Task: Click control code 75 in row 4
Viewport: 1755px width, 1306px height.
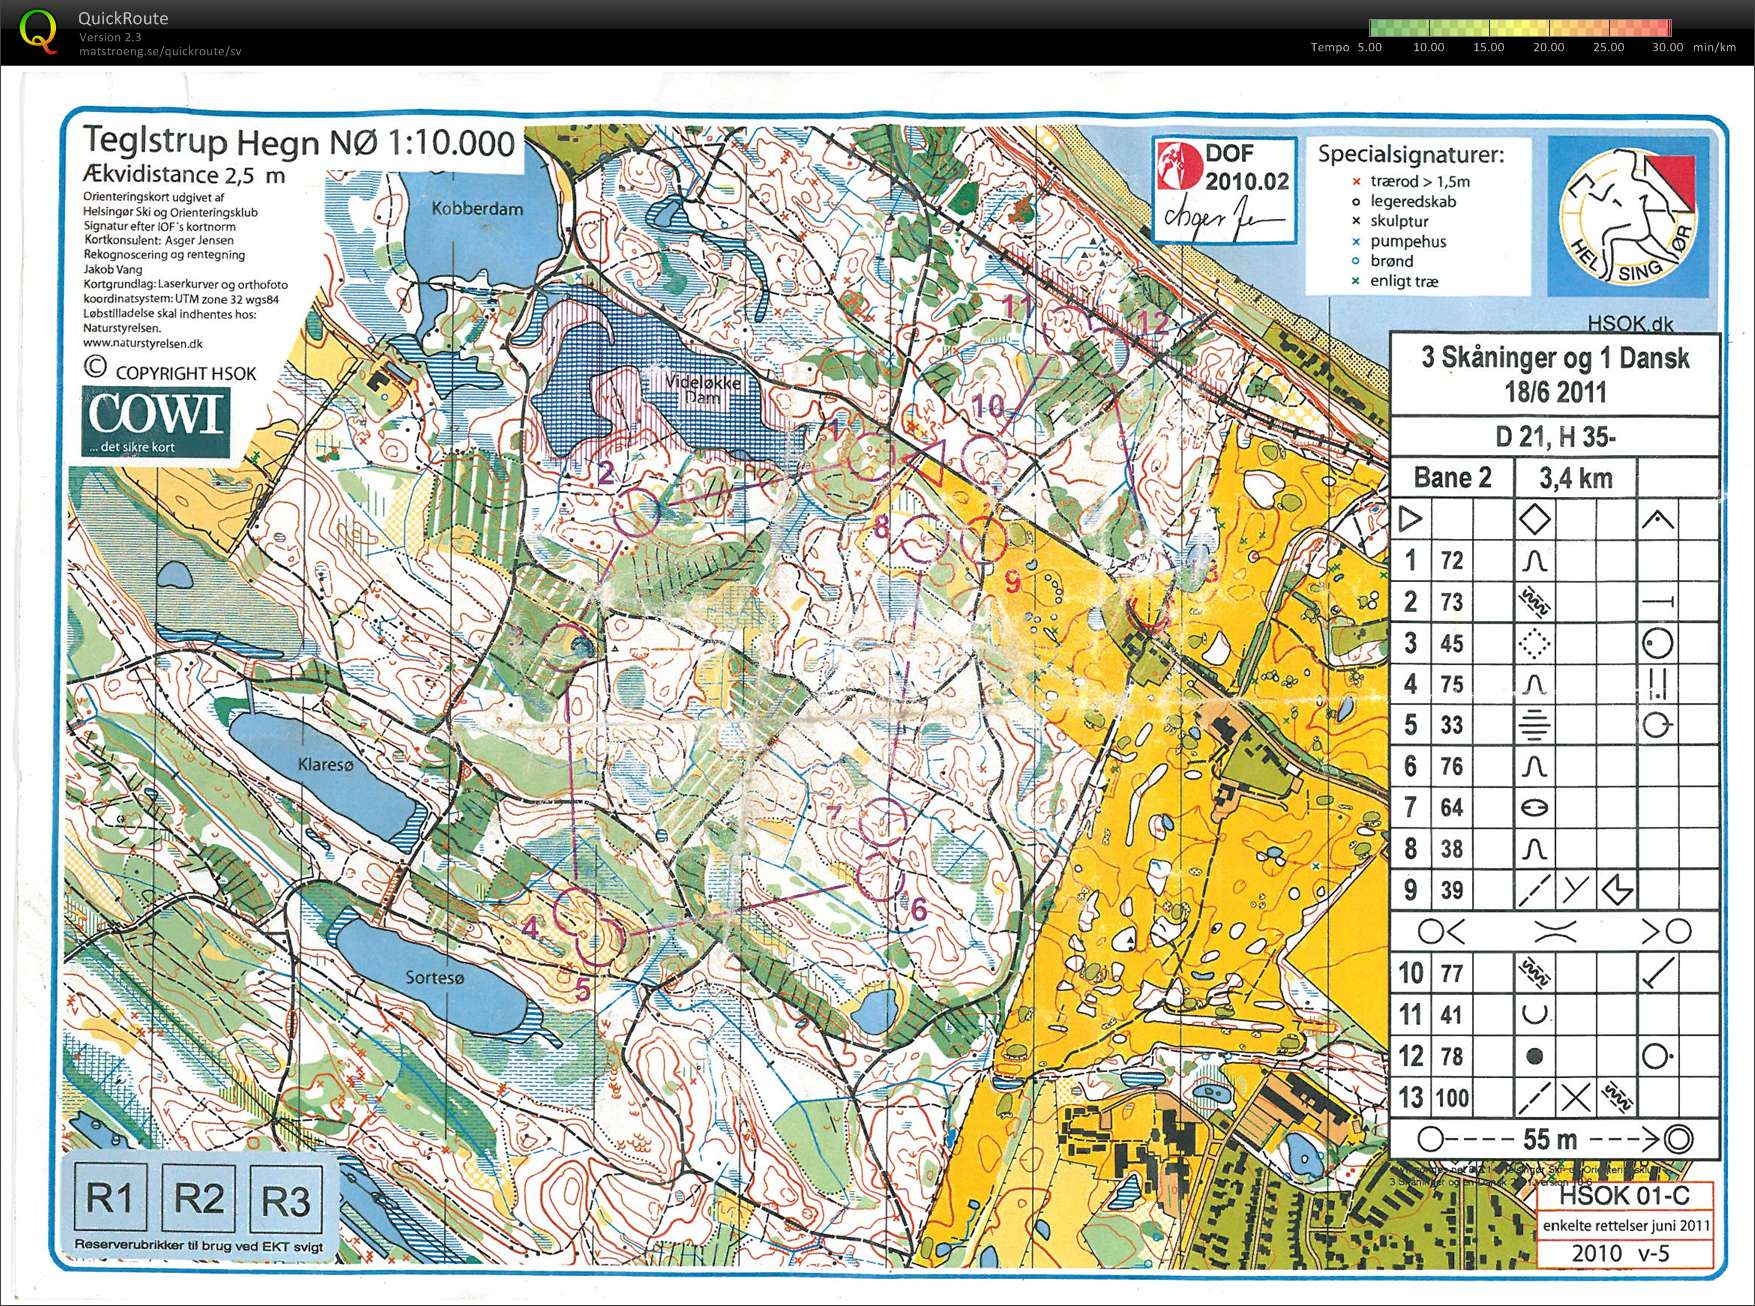Action: click(x=1452, y=684)
